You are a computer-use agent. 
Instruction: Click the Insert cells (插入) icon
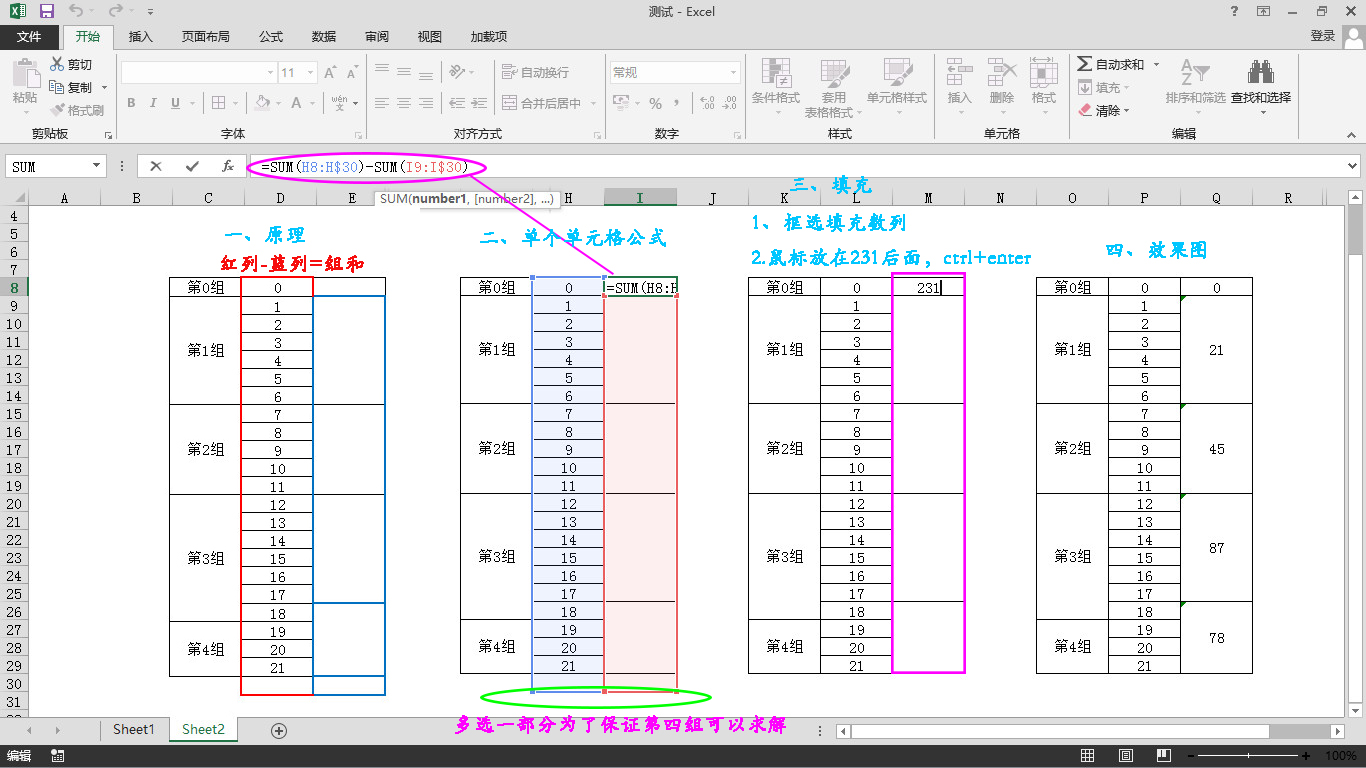pyautogui.click(x=960, y=73)
